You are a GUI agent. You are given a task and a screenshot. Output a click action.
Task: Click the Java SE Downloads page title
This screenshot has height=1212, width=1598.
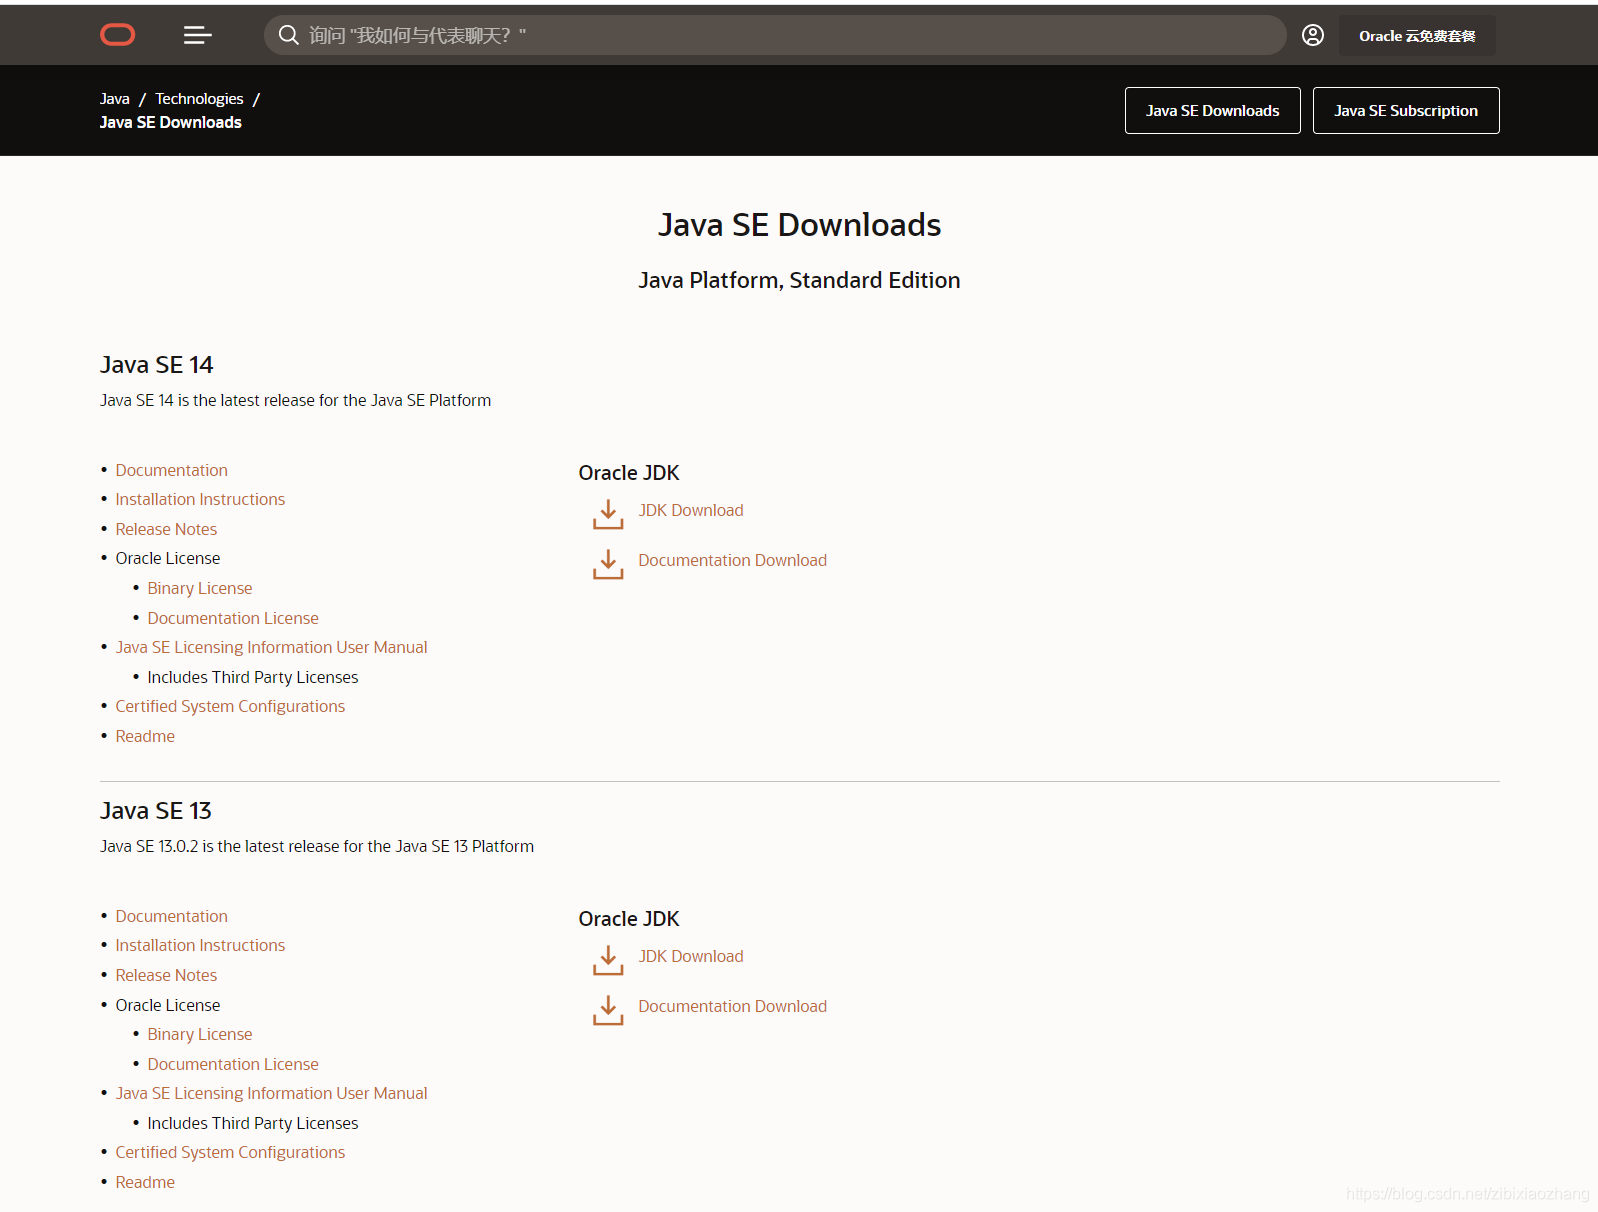pos(799,225)
